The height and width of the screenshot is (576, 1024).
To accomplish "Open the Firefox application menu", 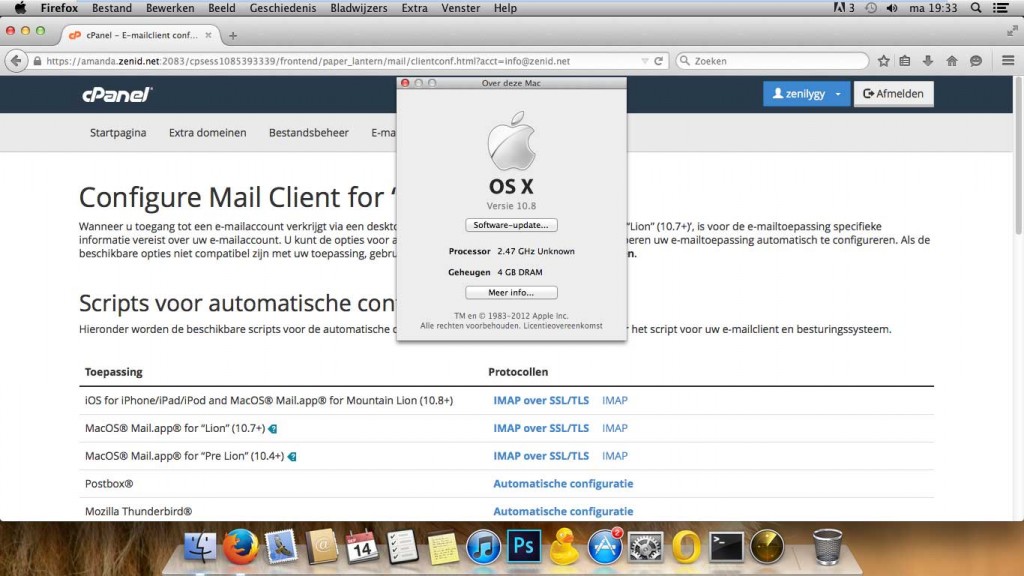I will pyautogui.click(x=59, y=8).
